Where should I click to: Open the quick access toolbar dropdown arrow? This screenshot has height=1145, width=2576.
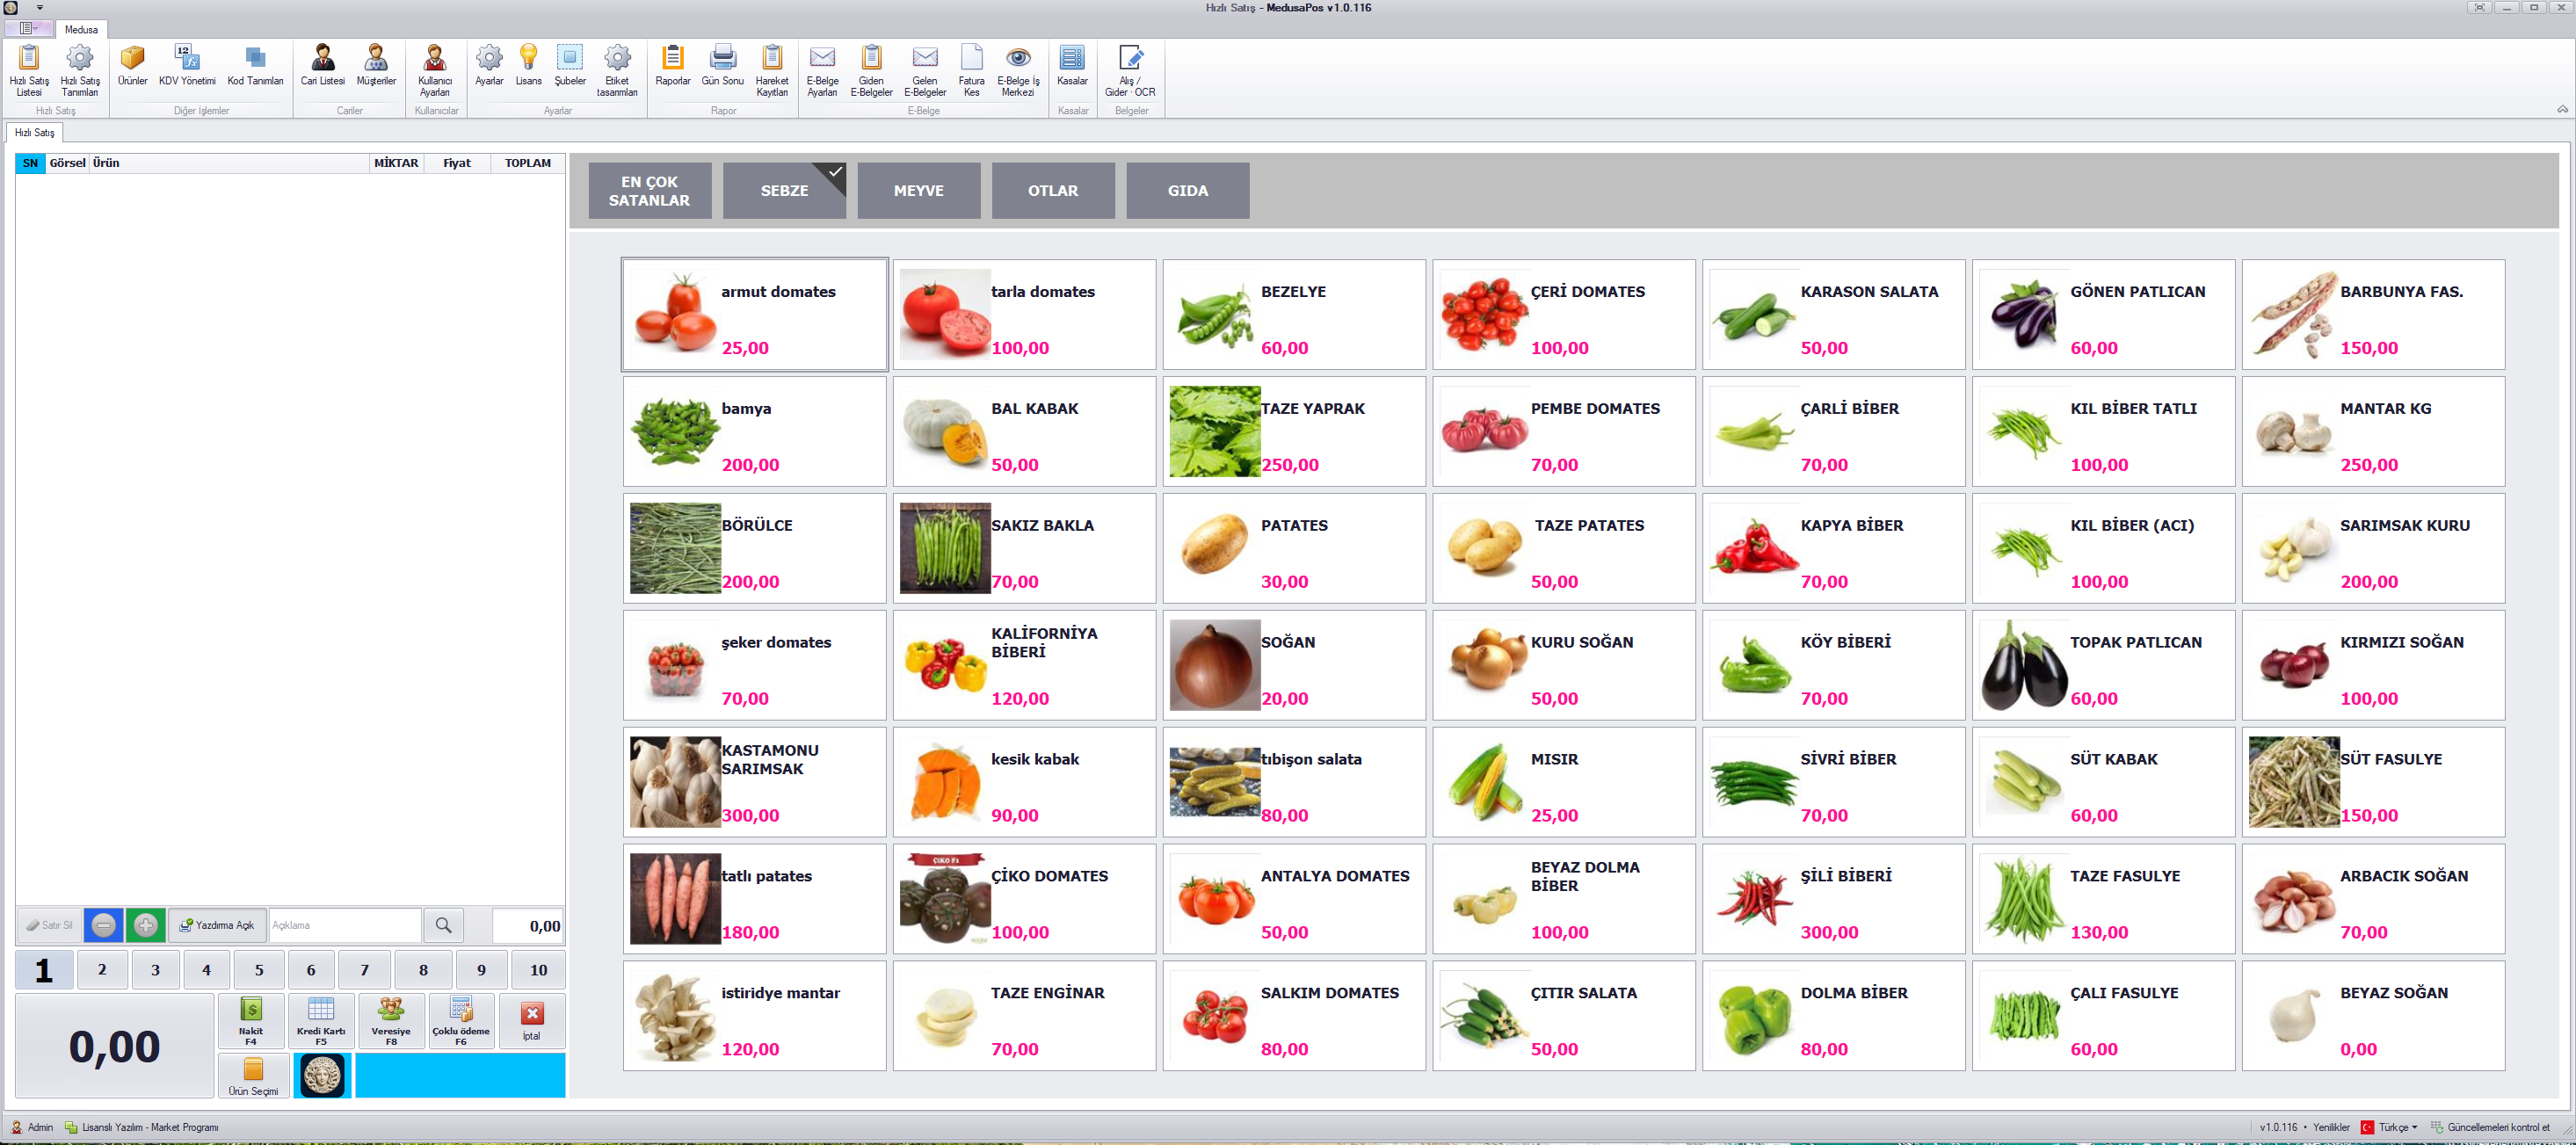[x=40, y=7]
